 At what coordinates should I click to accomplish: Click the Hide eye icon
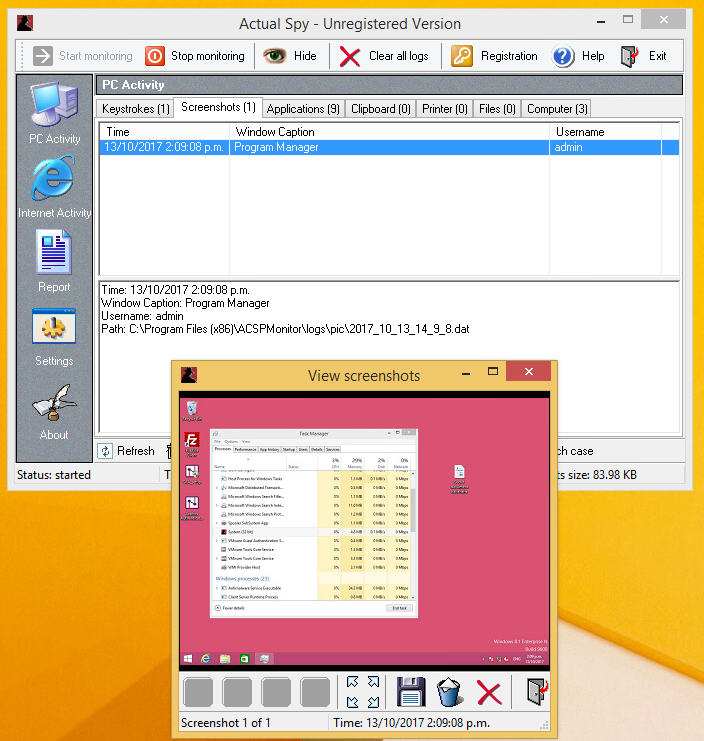[x=274, y=56]
